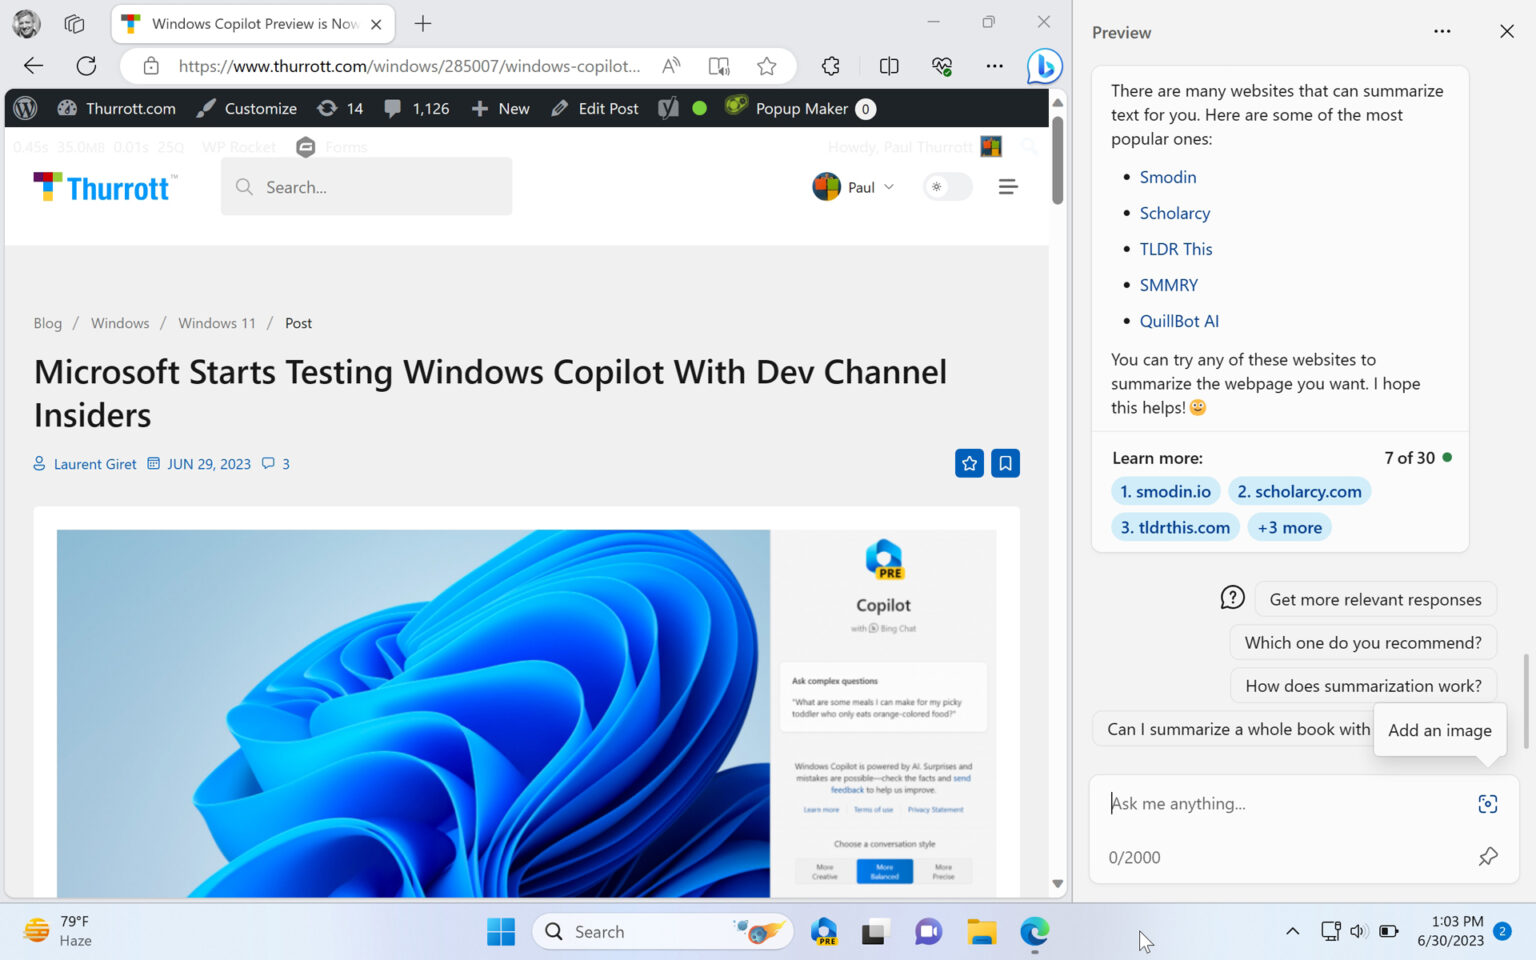Open Microsoft Edge taskbar icon

point(1035,931)
